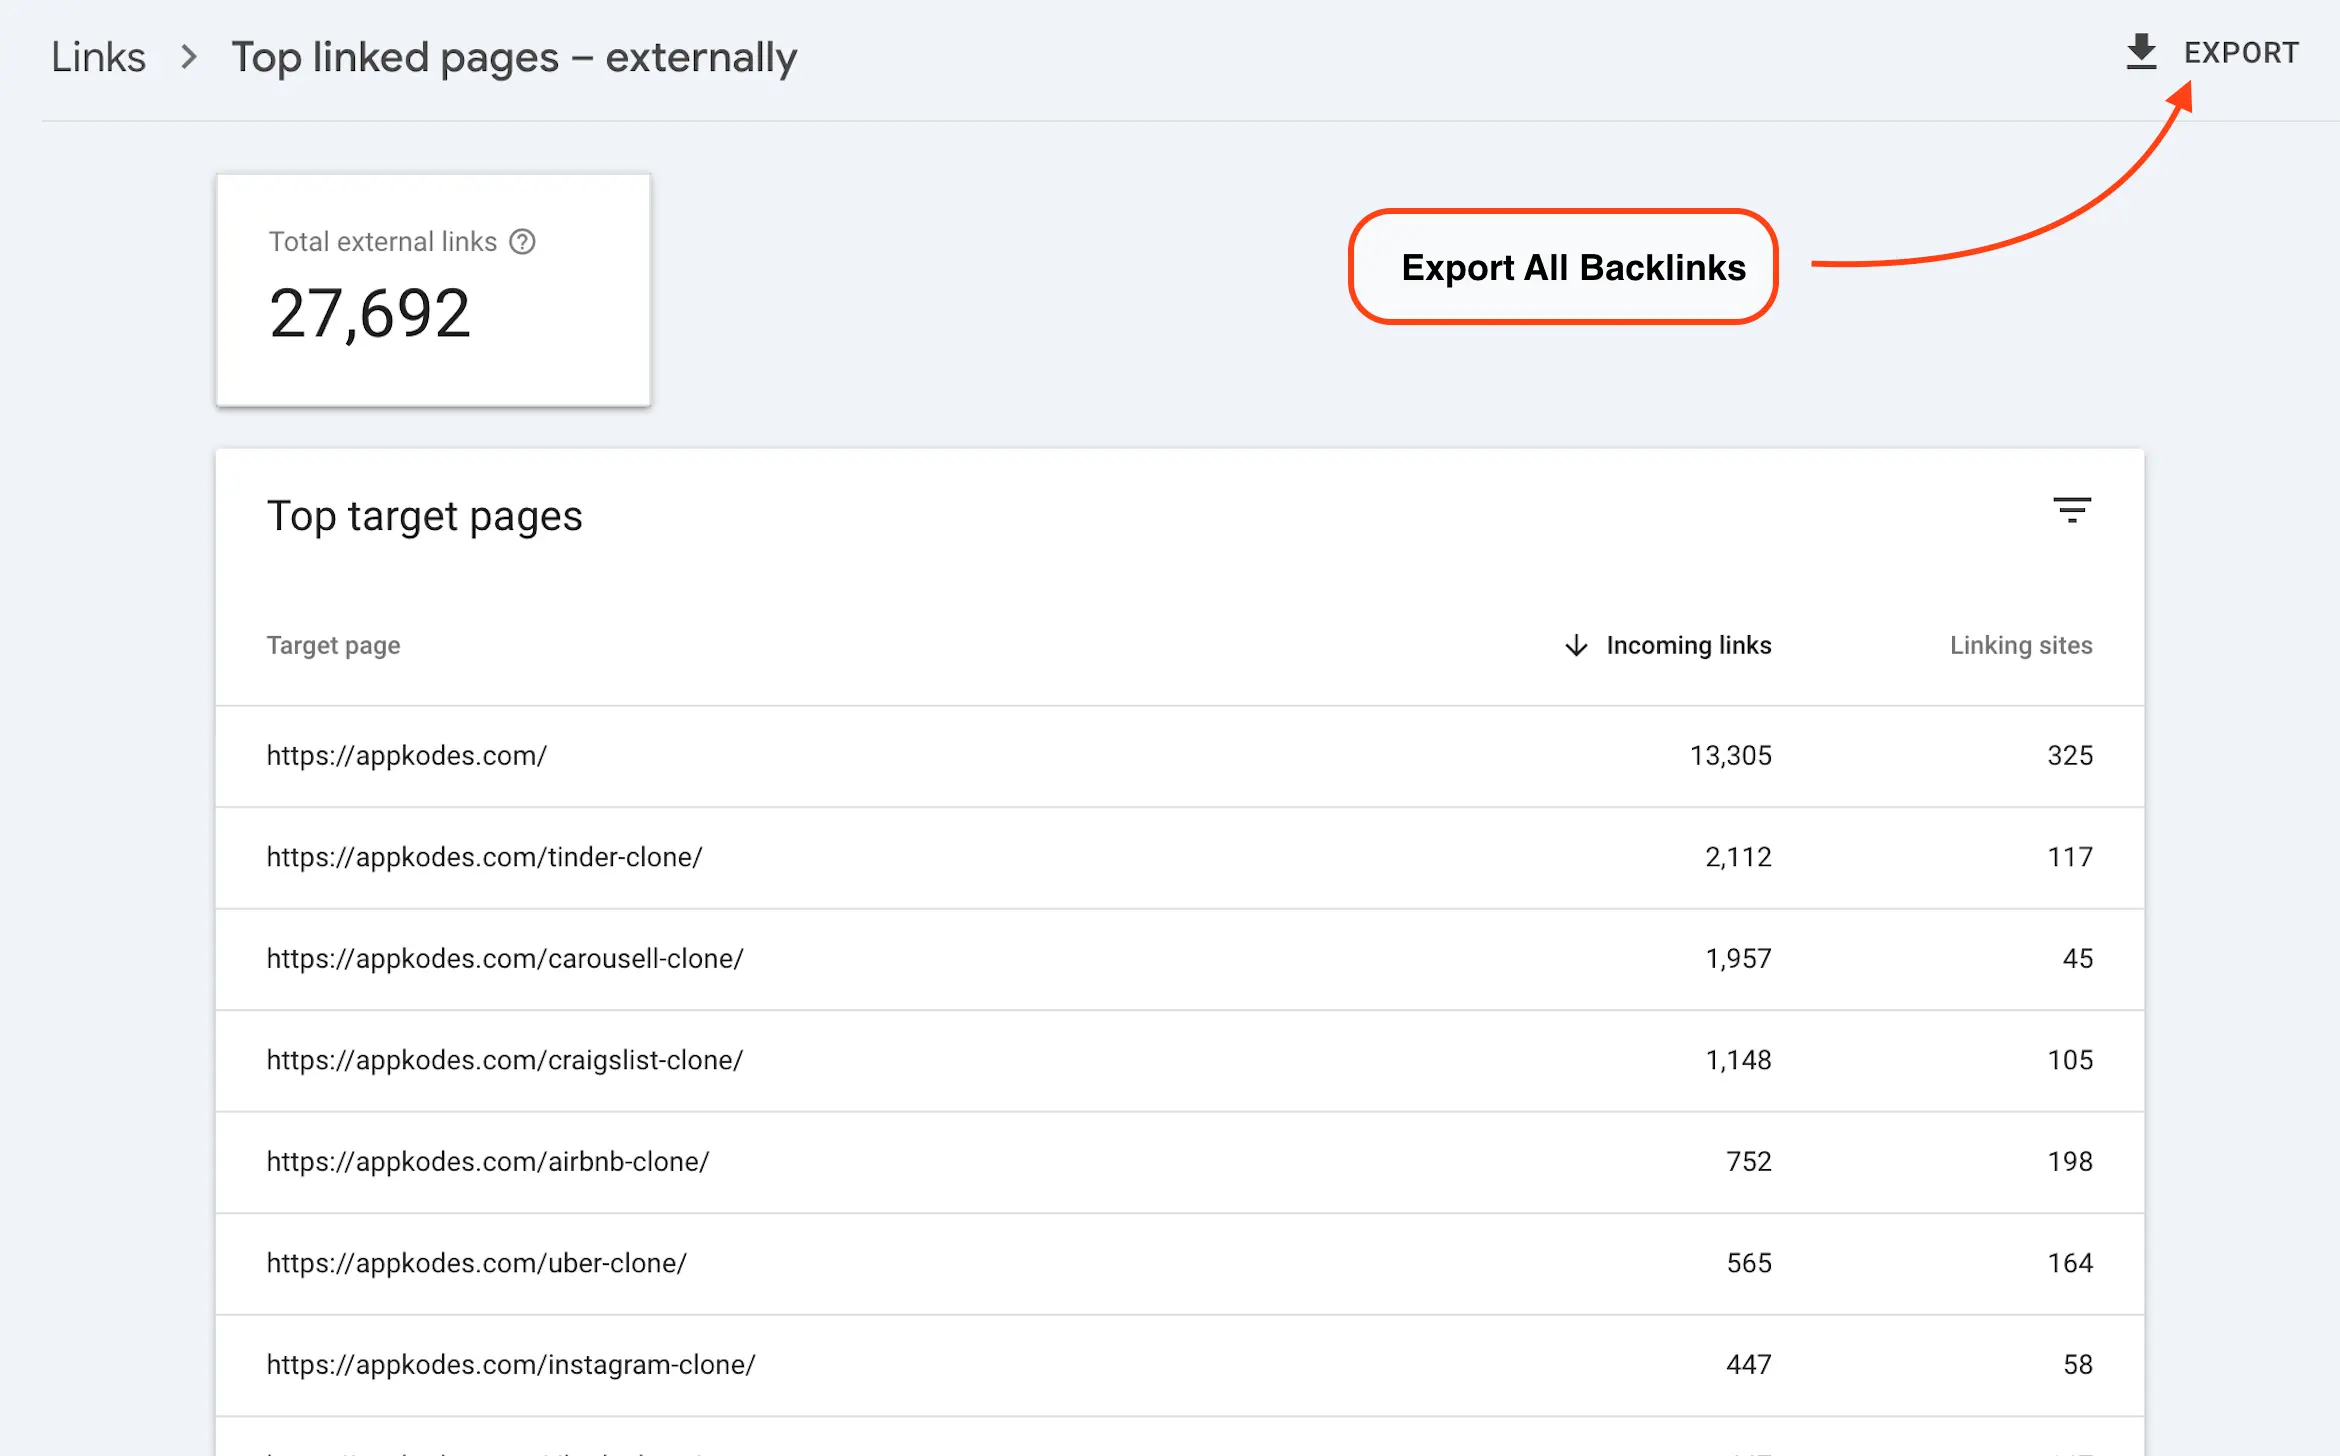Open the airbnb-clone target page row
The width and height of the screenshot is (2340, 1456).
pyautogui.click(x=1180, y=1162)
